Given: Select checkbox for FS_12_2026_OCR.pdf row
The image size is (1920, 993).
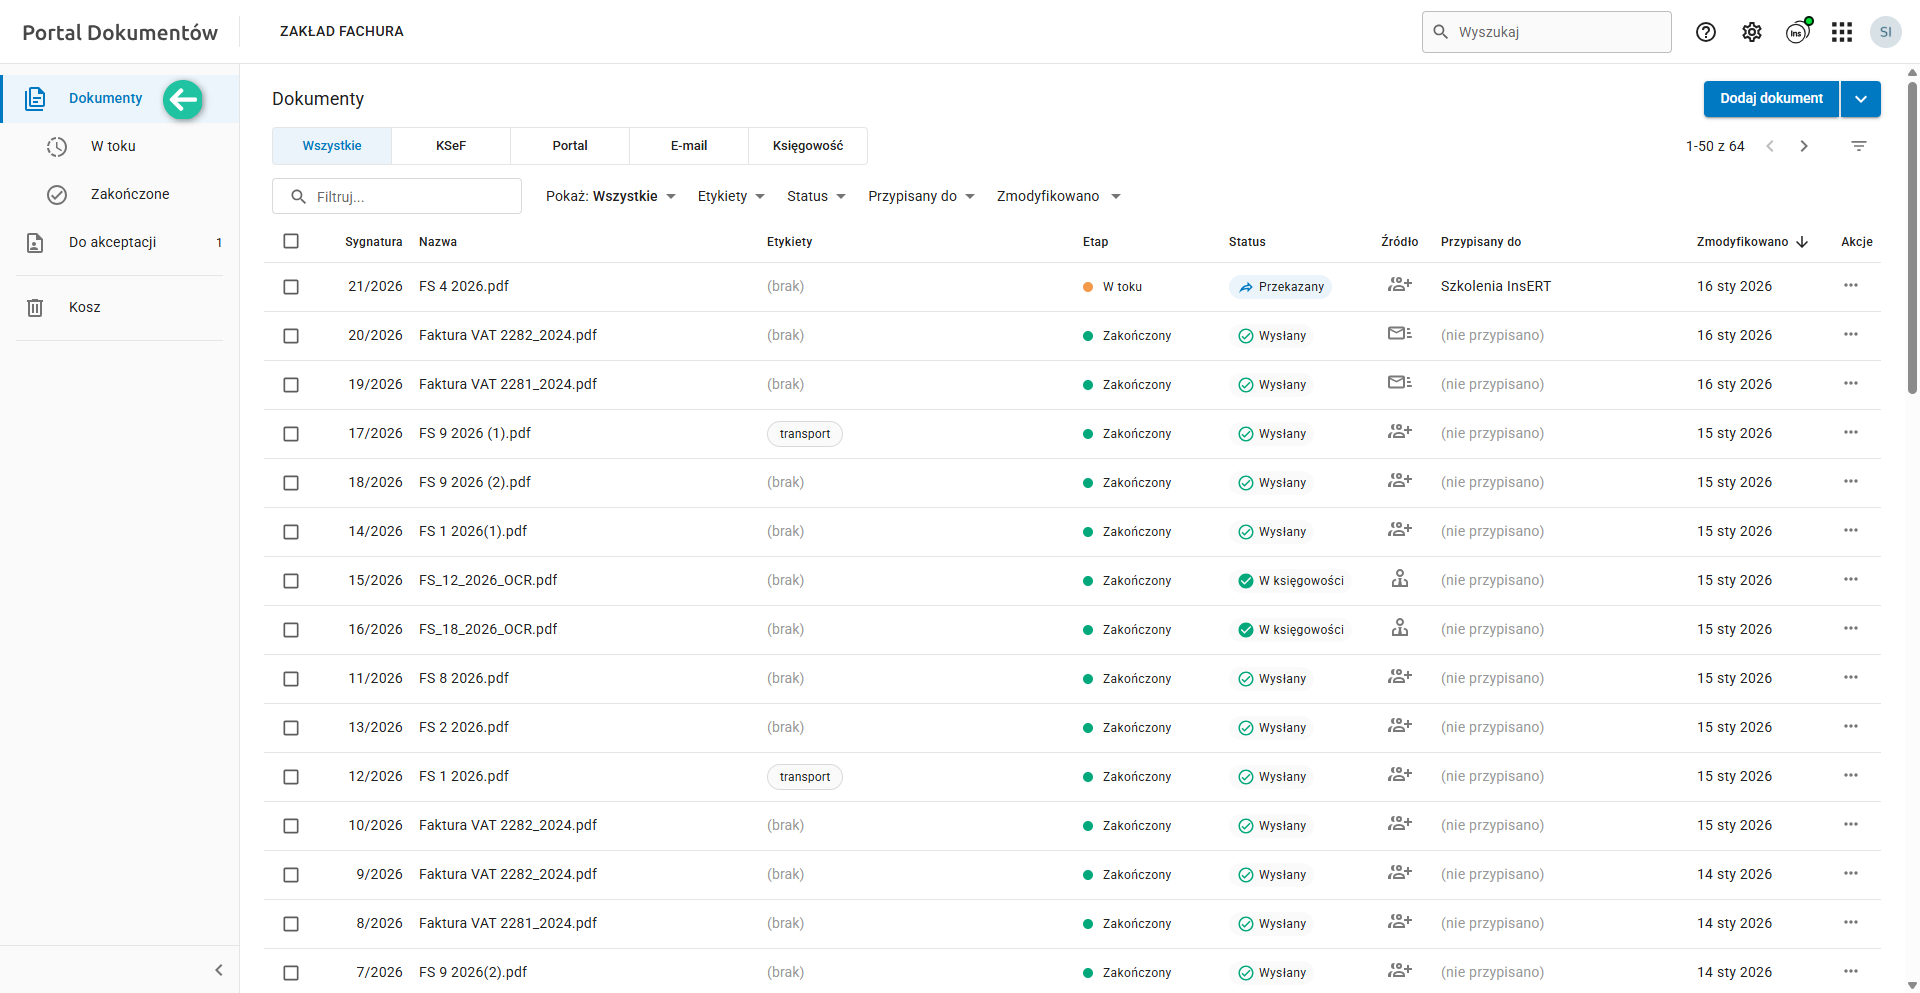Looking at the screenshot, I should tap(291, 581).
